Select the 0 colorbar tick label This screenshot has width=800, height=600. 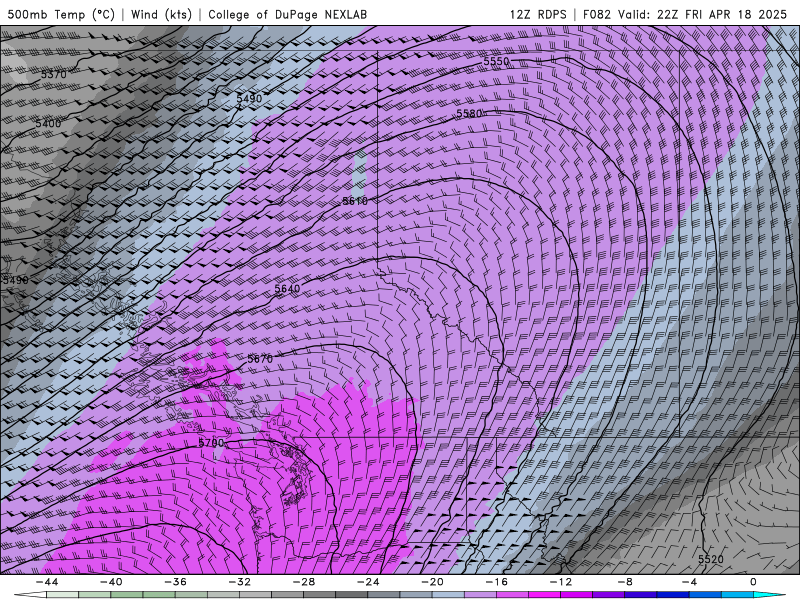tap(754, 582)
